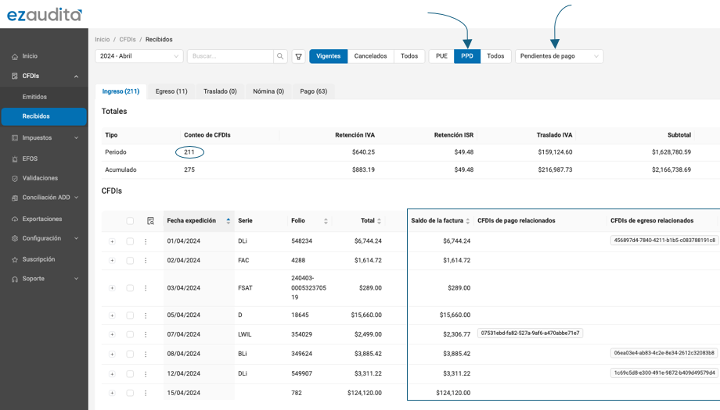Expand the row dated 01/04/2024

pos(112,241)
